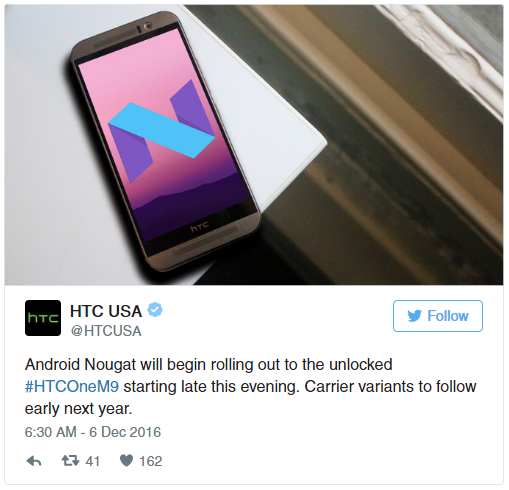View the 41 retweets count
509x490 pixels.
(x=93, y=461)
